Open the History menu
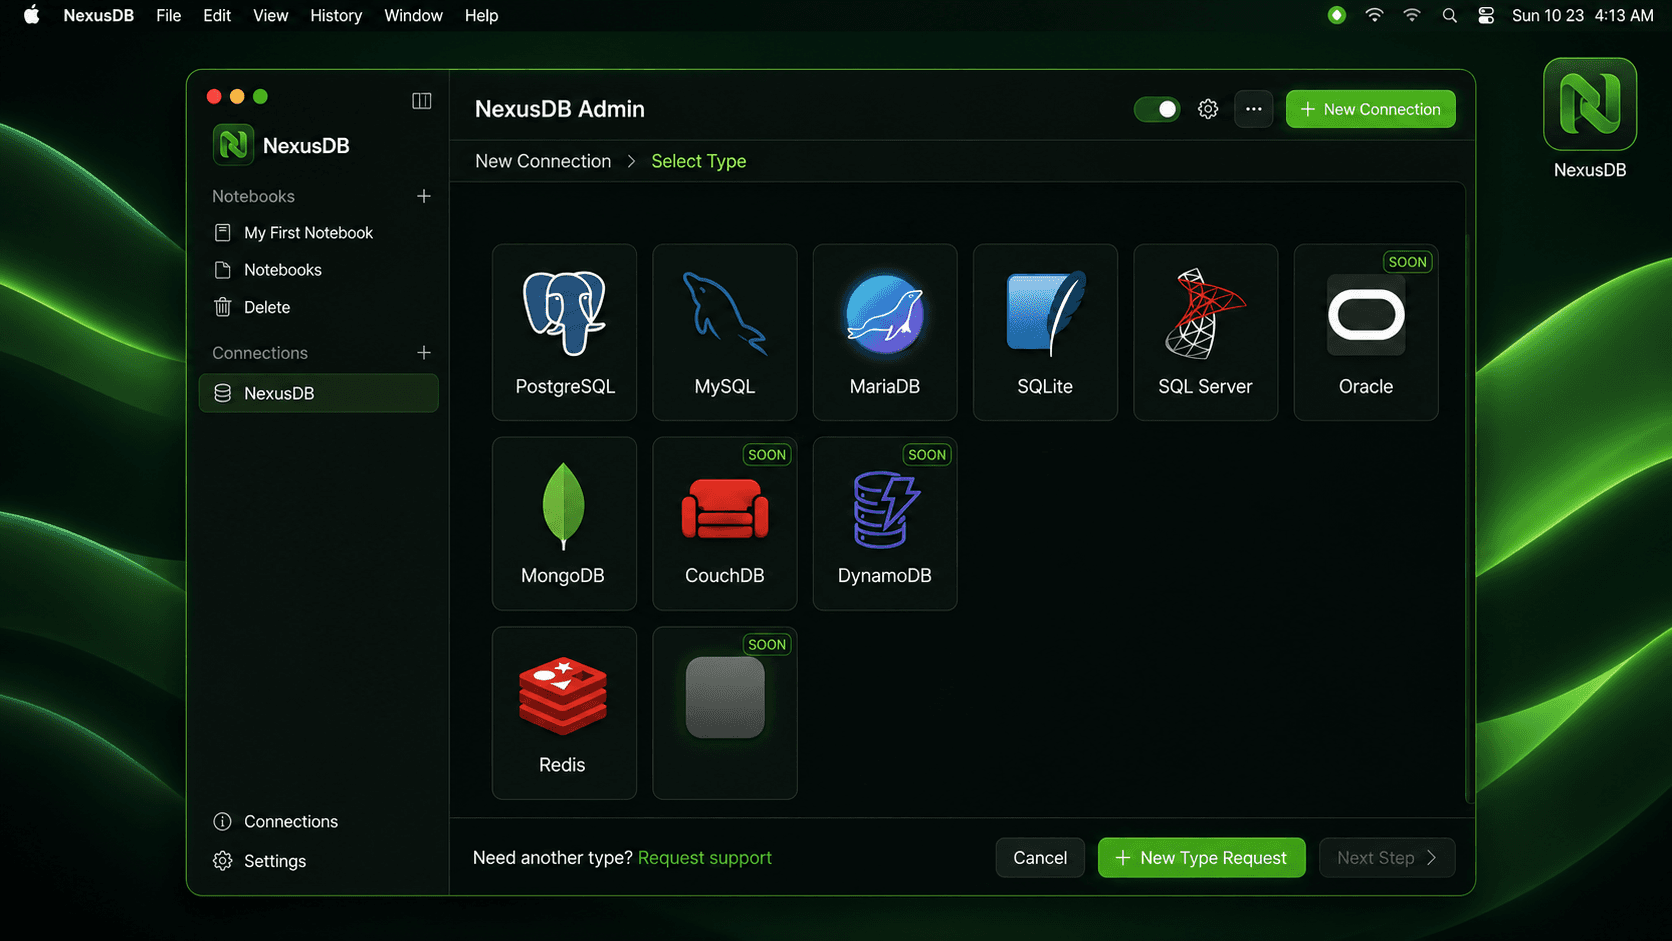 coord(336,15)
